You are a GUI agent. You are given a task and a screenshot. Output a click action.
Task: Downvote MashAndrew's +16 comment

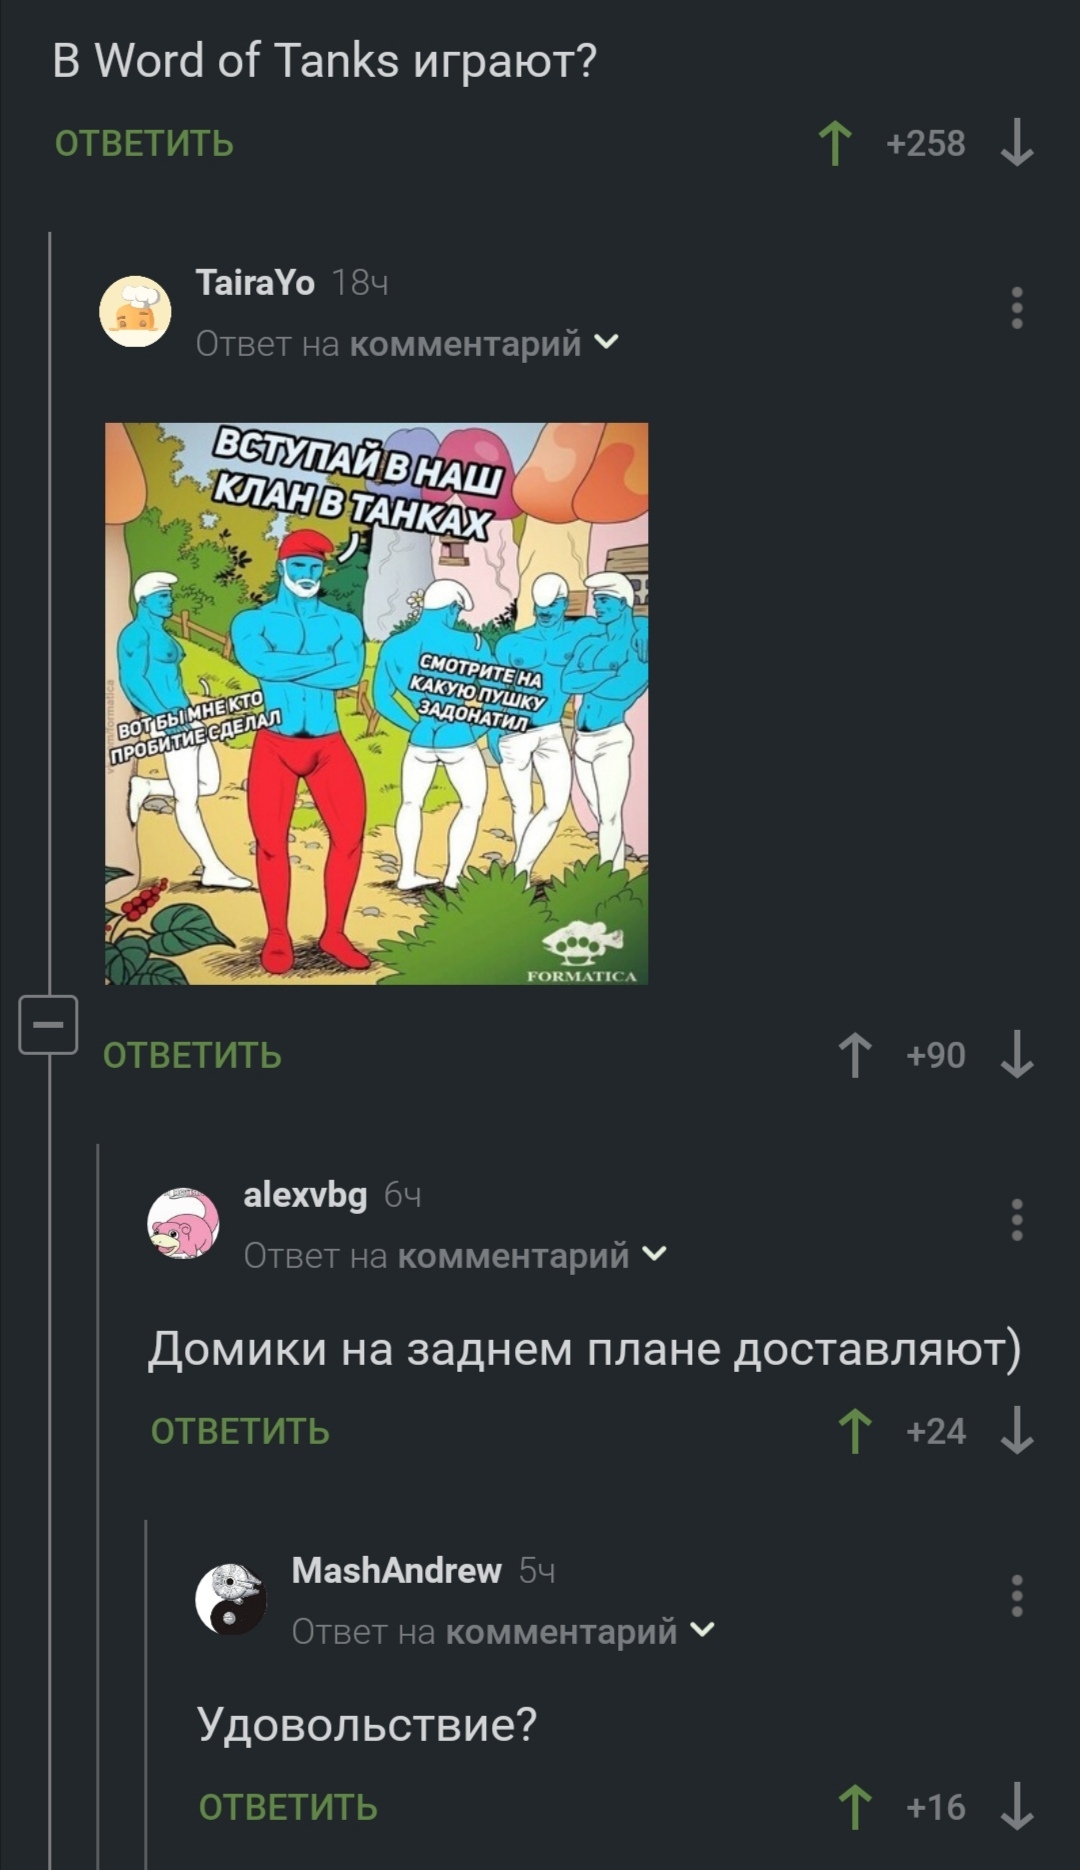(x=1017, y=1807)
